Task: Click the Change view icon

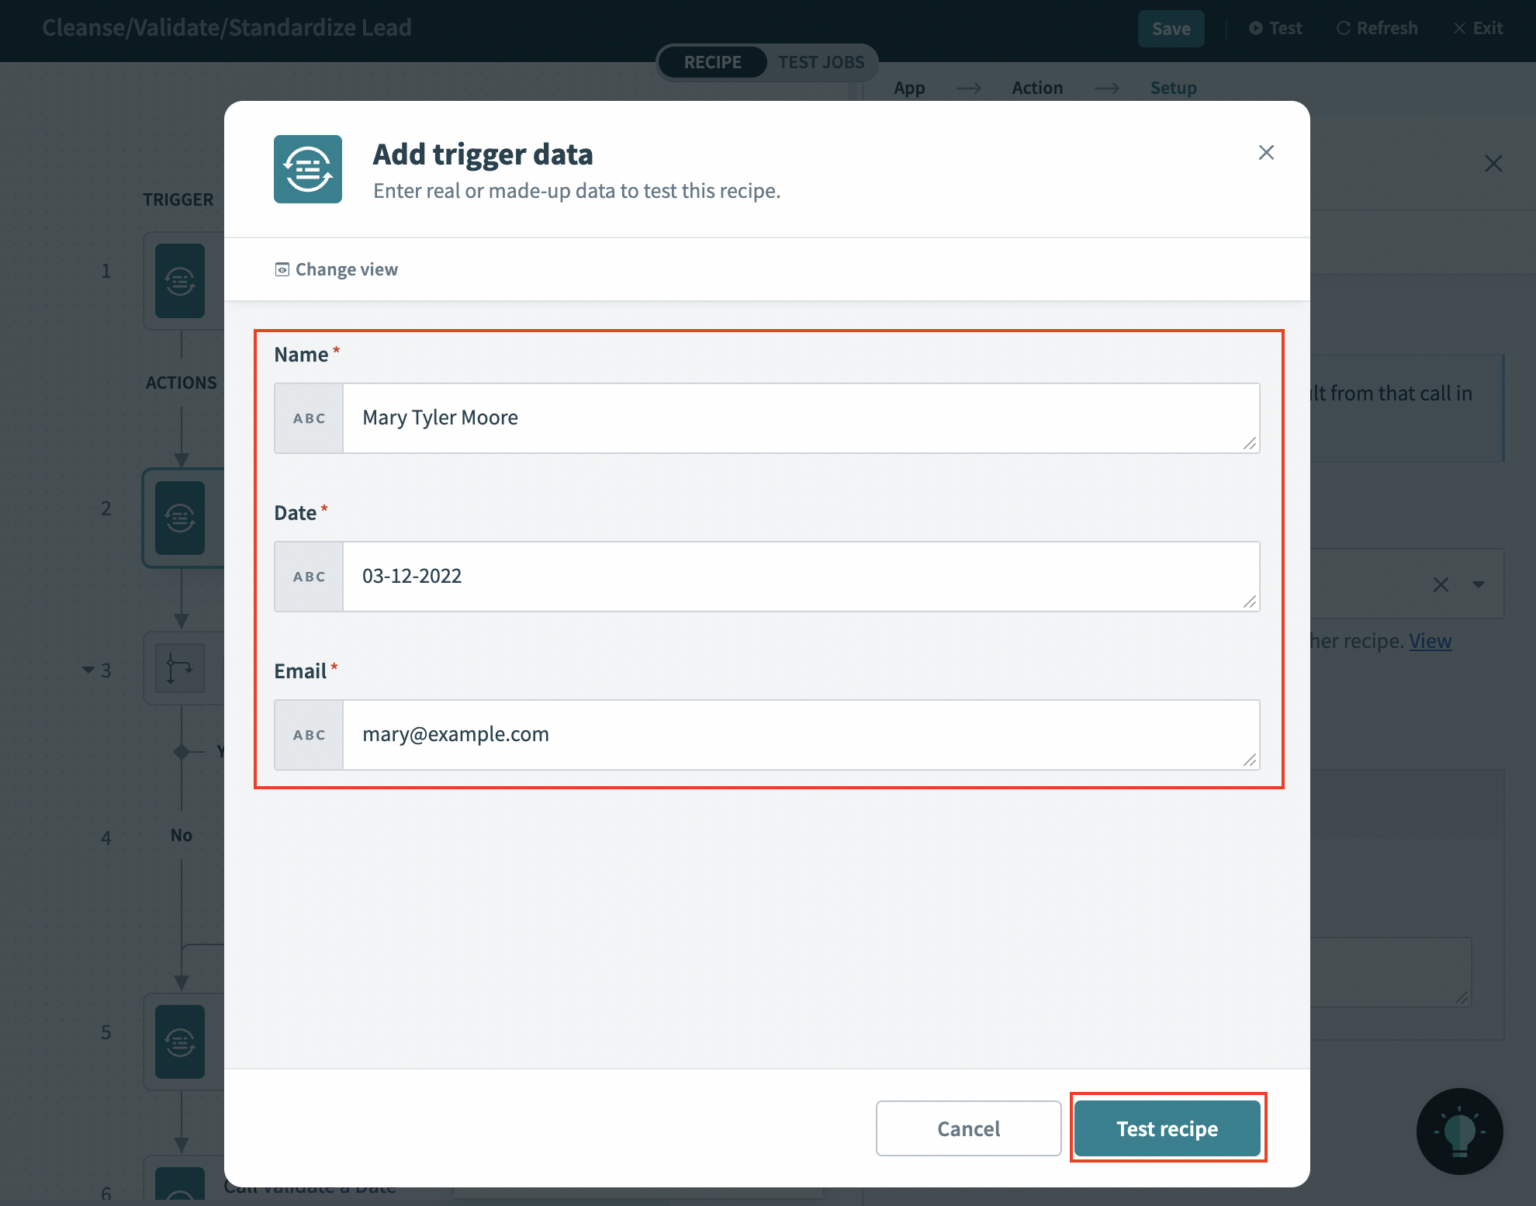Action: coord(282,269)
